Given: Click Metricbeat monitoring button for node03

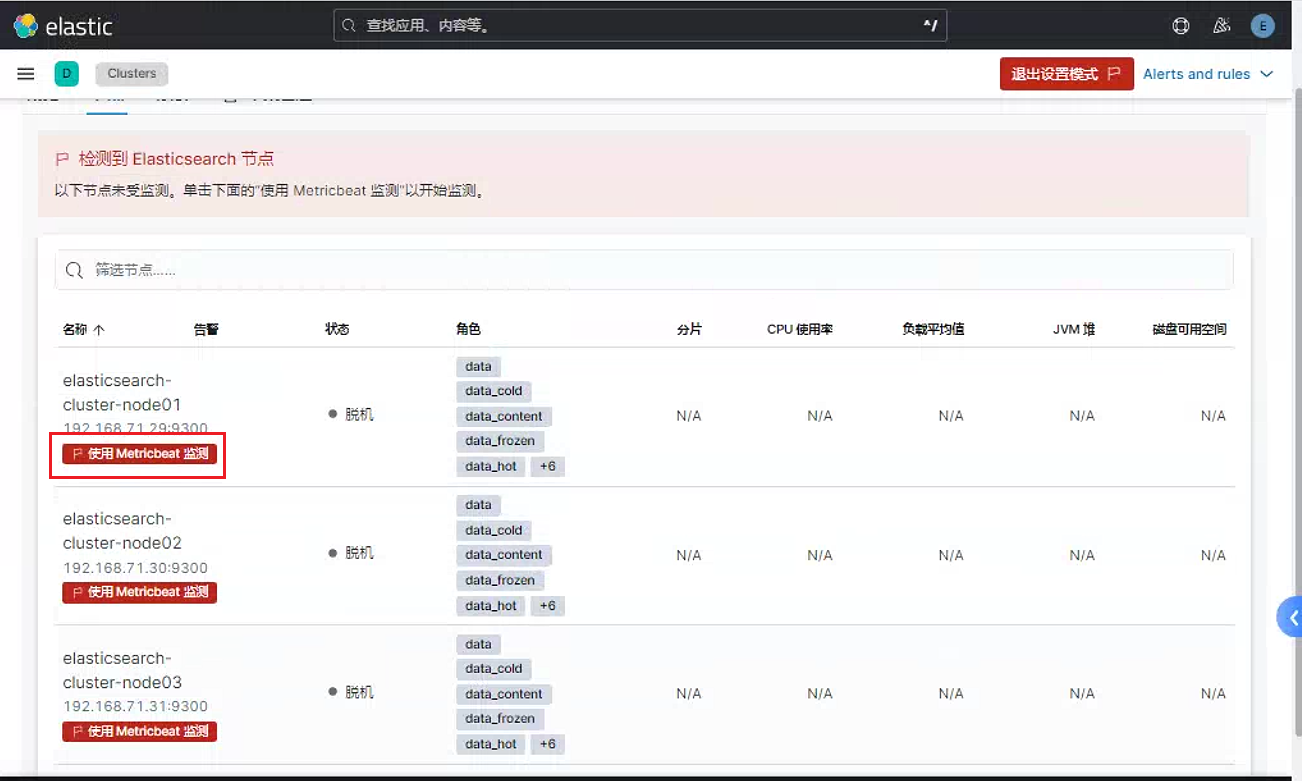Looking at the screenshot, I should point(140,732).
